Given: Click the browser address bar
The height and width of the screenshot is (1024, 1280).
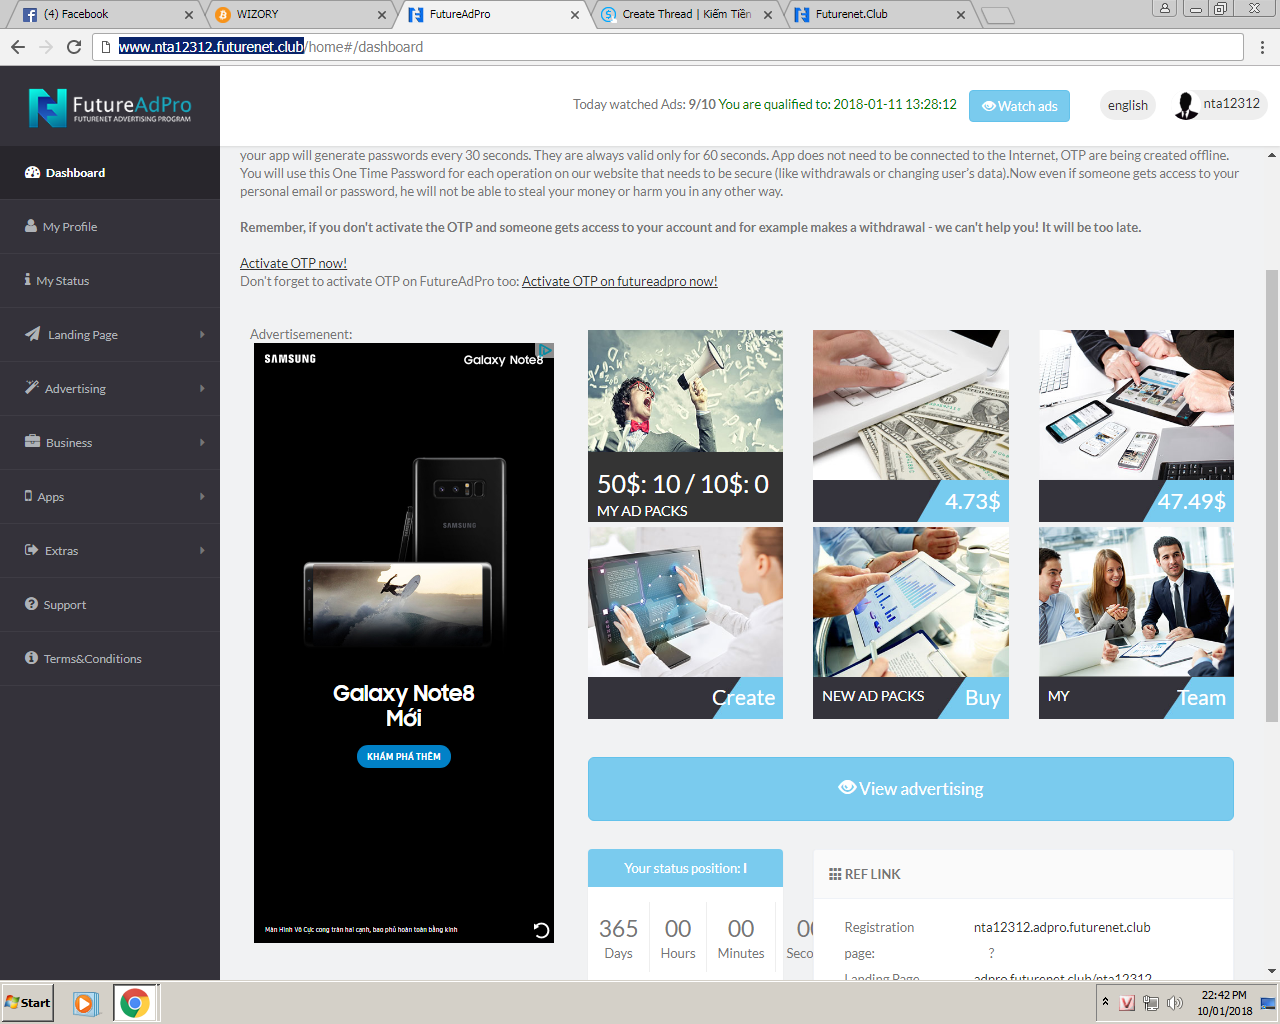Looking at the screenshot, I should [x=668, y=47].
